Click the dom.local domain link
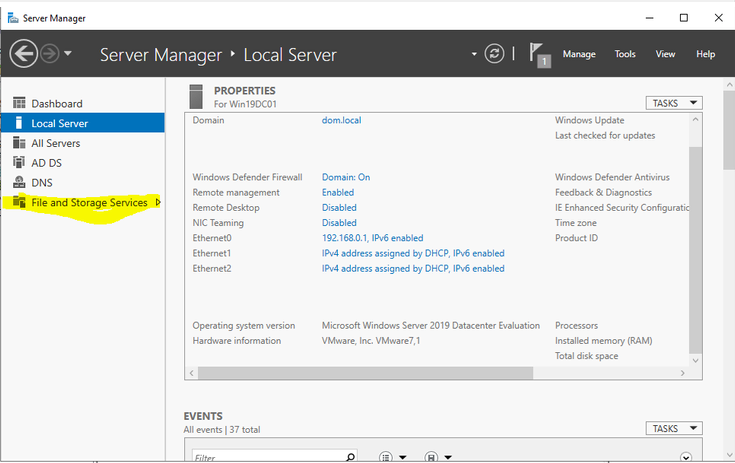This screenshot has height=463, width=735. [x=341, y=120]
